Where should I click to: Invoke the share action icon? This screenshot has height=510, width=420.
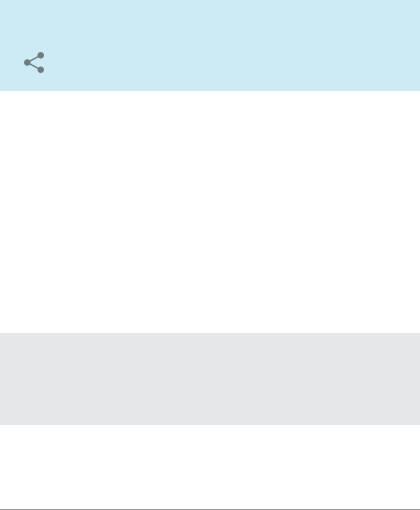pyautogui.click(x=34, y=62)
